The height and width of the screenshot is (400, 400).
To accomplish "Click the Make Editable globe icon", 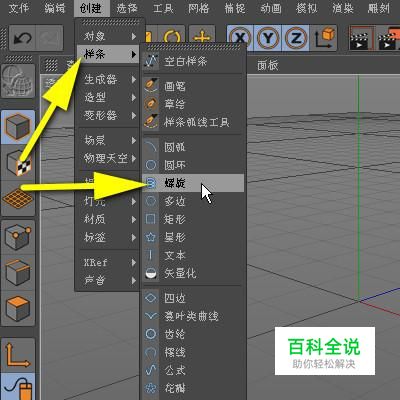I will [18, 80].
